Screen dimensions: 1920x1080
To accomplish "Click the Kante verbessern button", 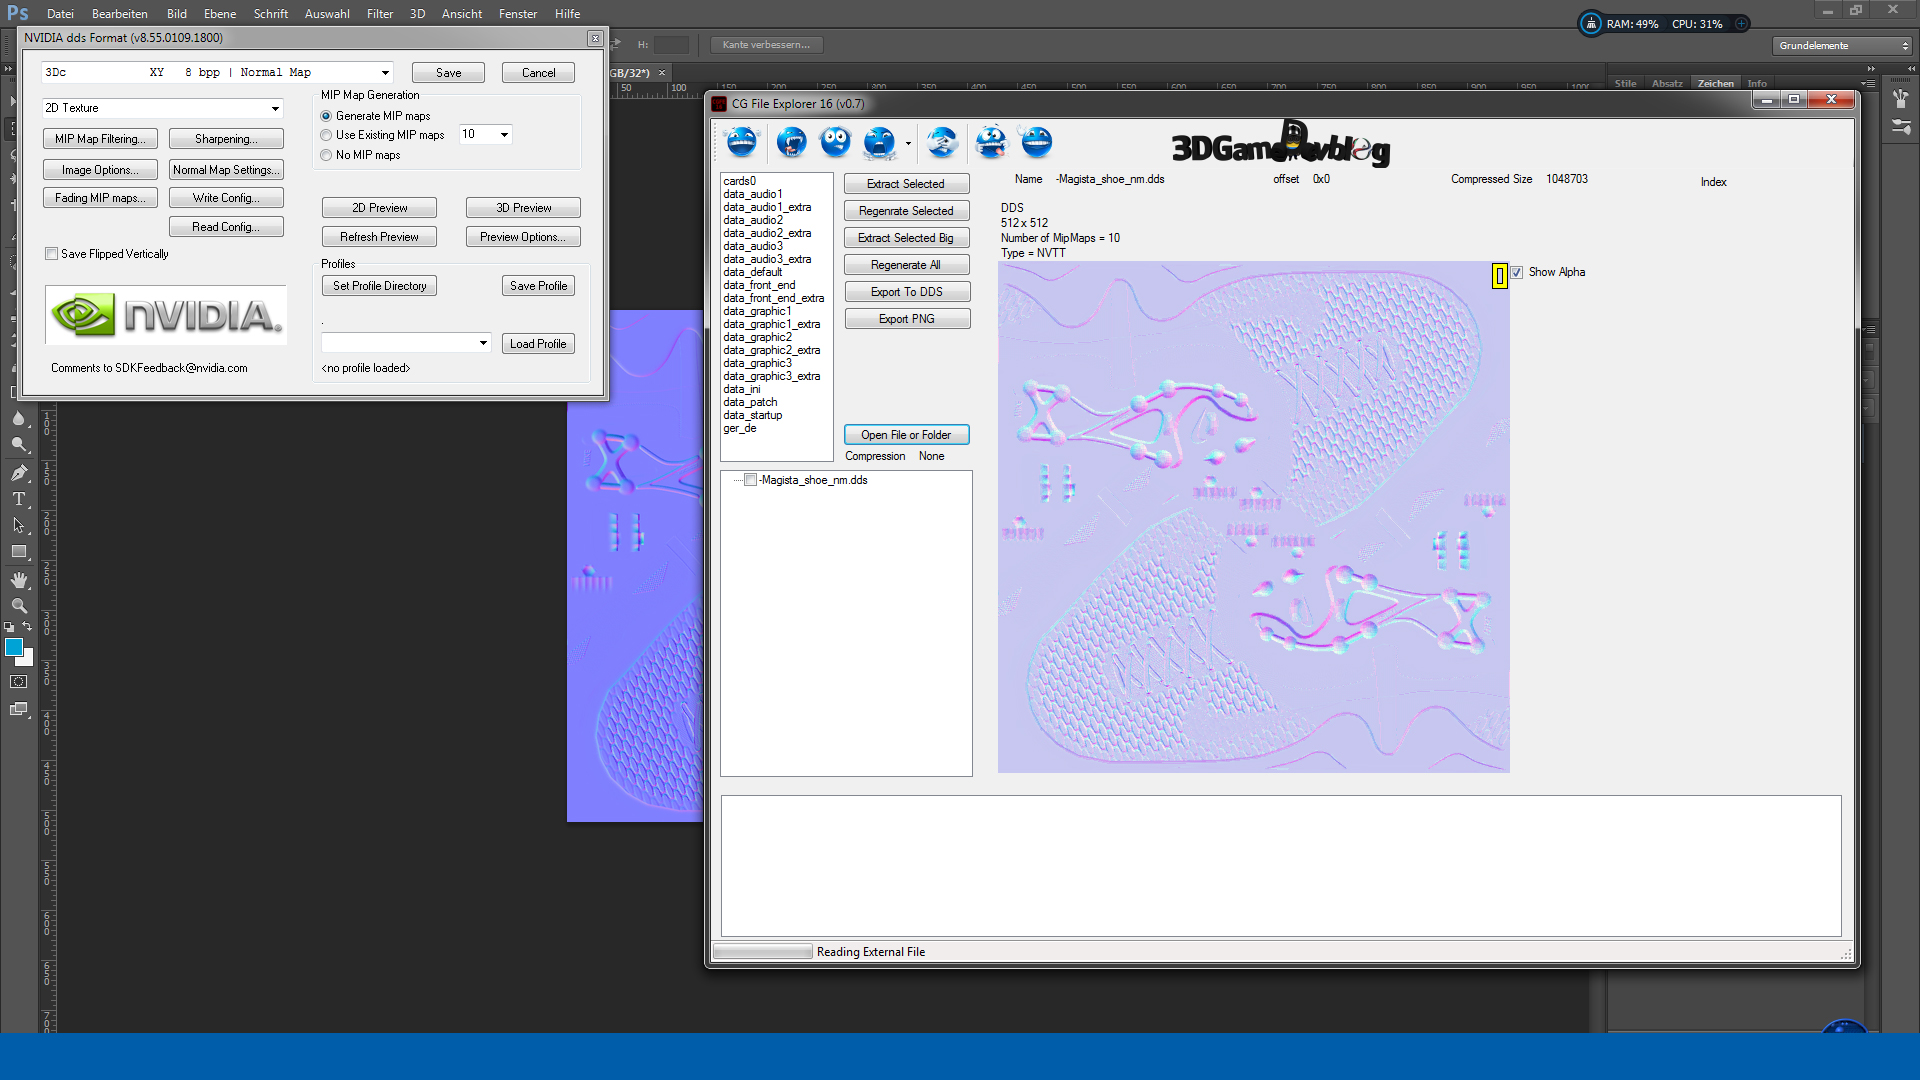I will pos(766,45).
